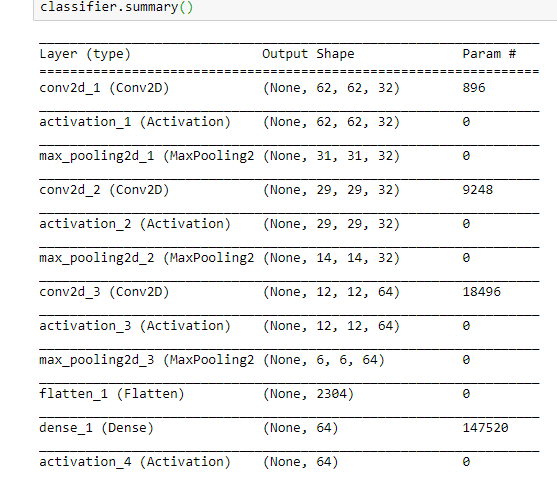The width and height of the screenshot is (557, 479).
Task: Click the output shape (None, 6, 6, 64)
Action: pos(324,360)
